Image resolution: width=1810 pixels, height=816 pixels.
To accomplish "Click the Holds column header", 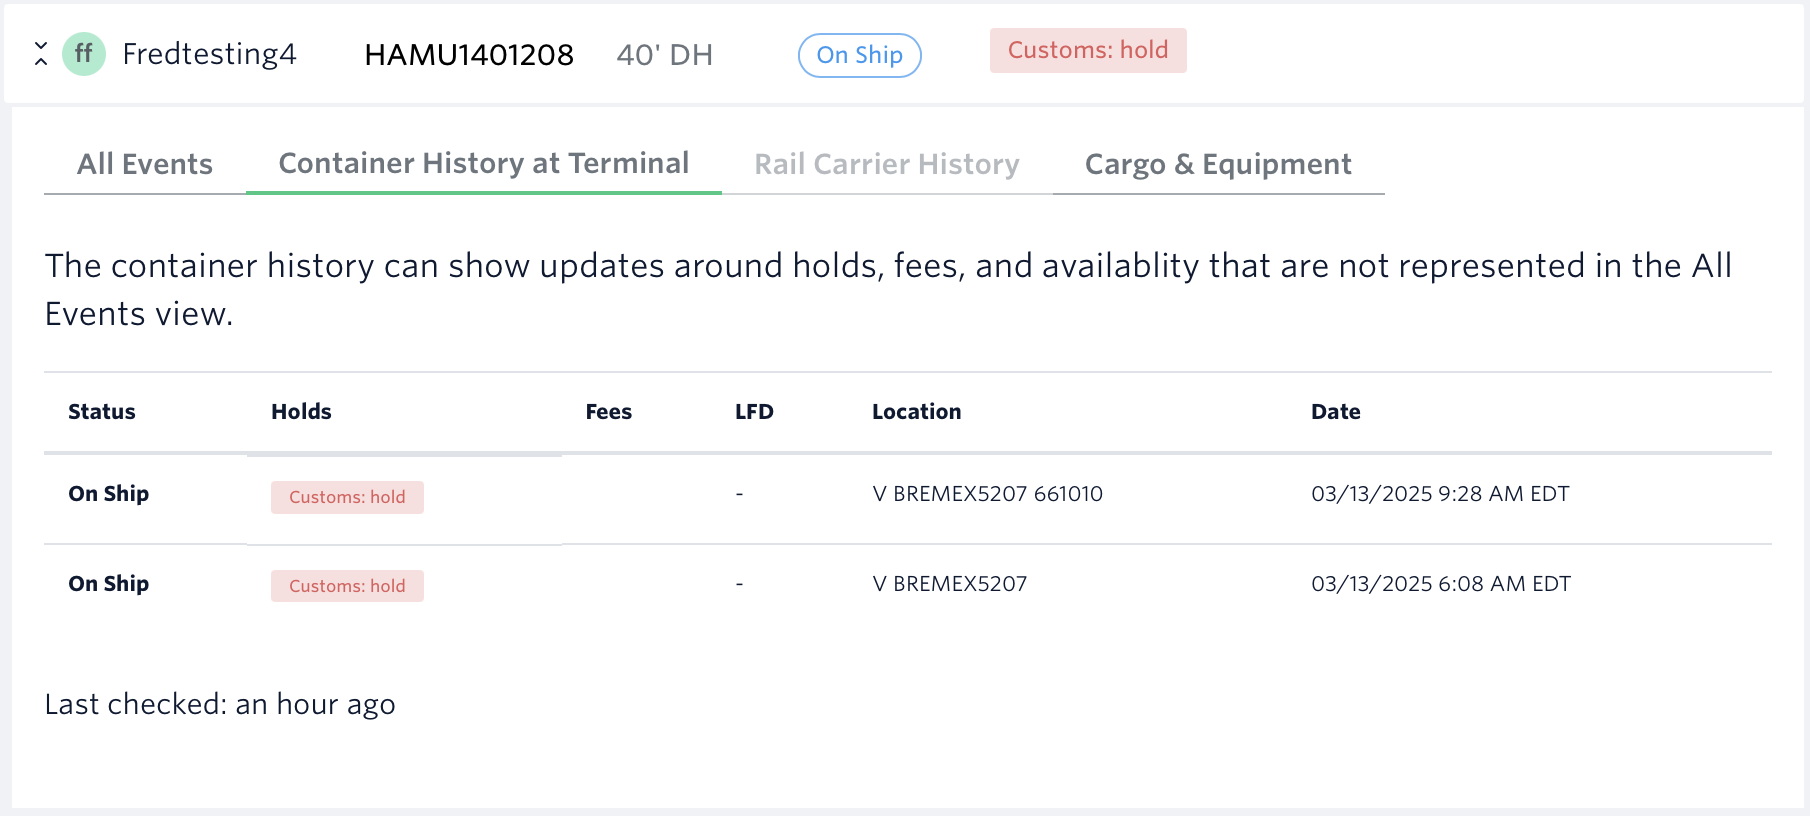I will pos(301,412).
